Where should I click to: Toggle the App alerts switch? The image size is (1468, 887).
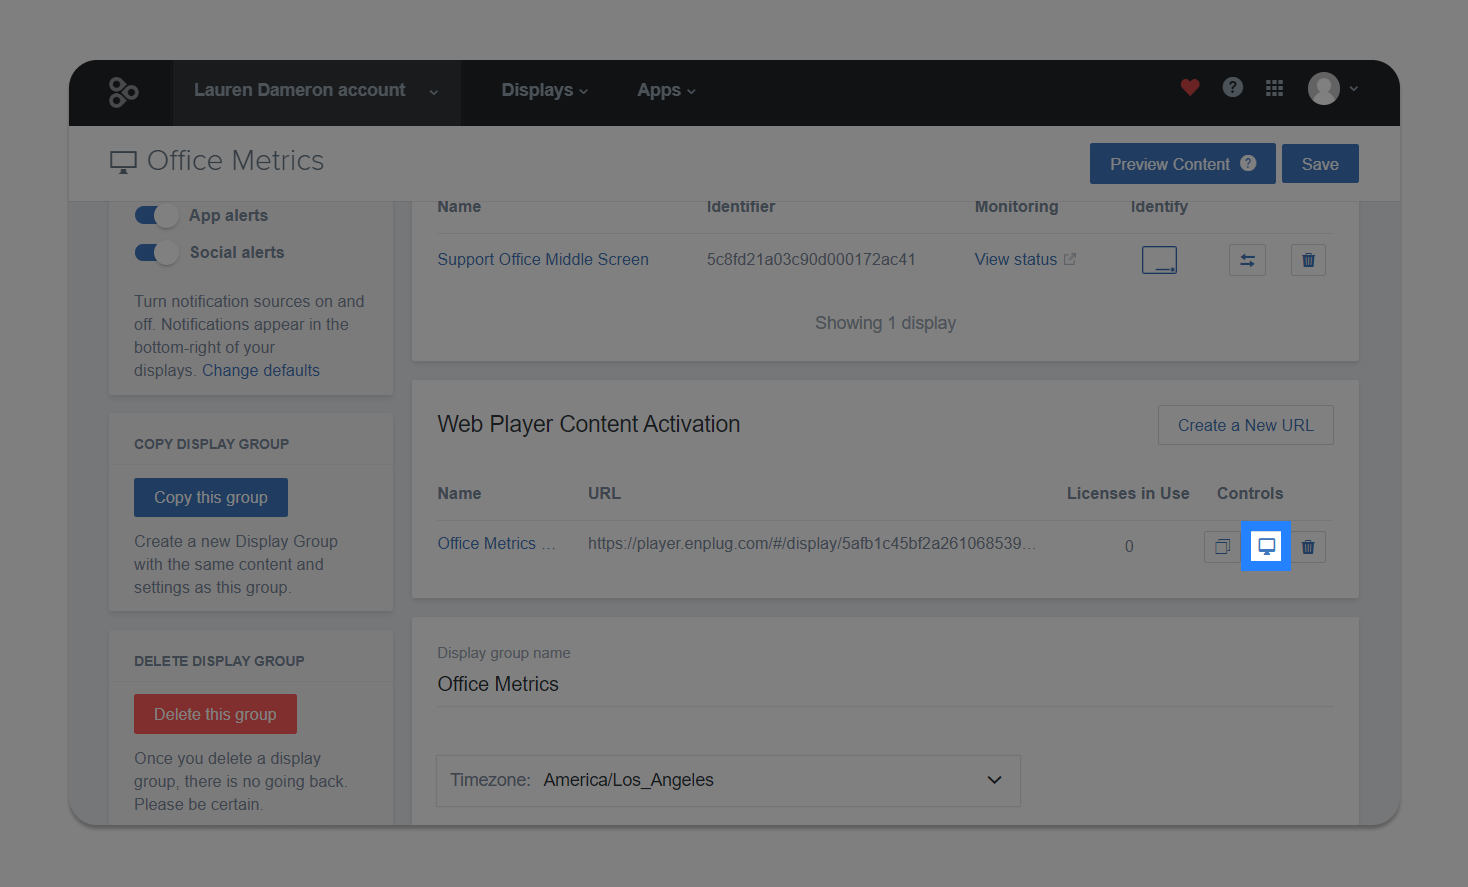(157, 215)
